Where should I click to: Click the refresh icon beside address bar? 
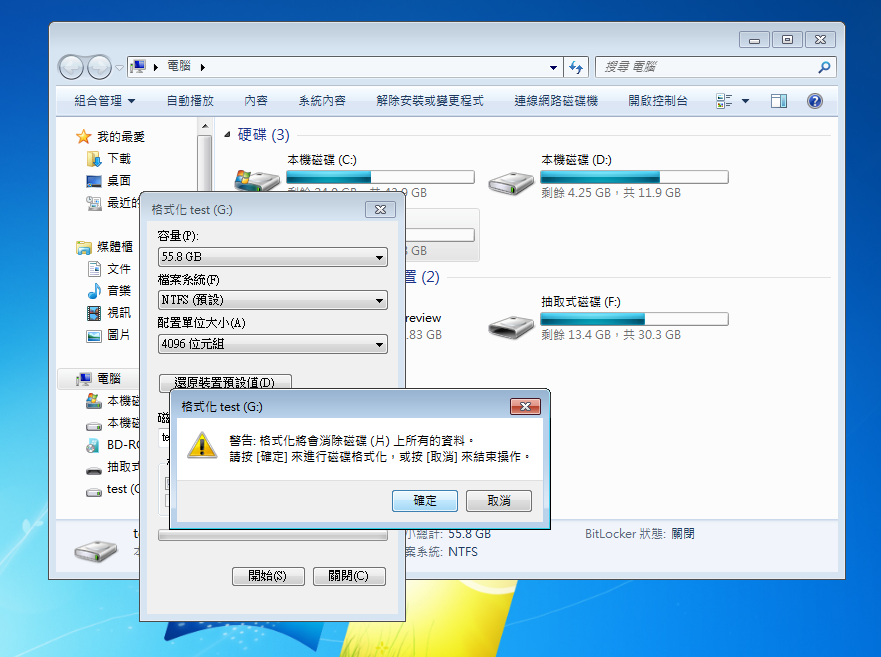pyautogui.click(x=576, y=67)
